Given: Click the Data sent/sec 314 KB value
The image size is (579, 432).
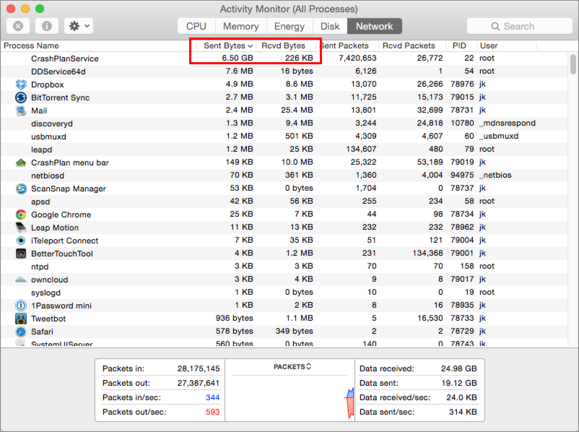Looking at the screenshot, I should tap(463, 412).
